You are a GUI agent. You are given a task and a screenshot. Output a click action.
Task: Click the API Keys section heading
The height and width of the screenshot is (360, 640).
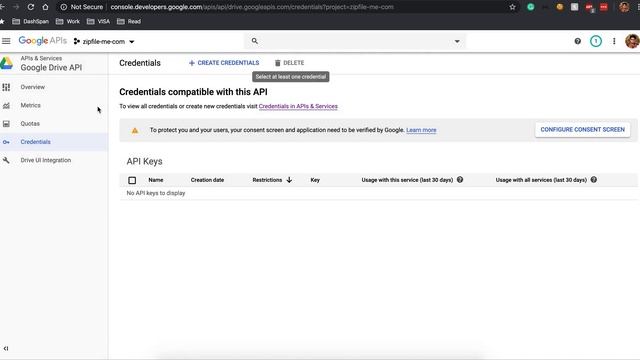[144, 161]
